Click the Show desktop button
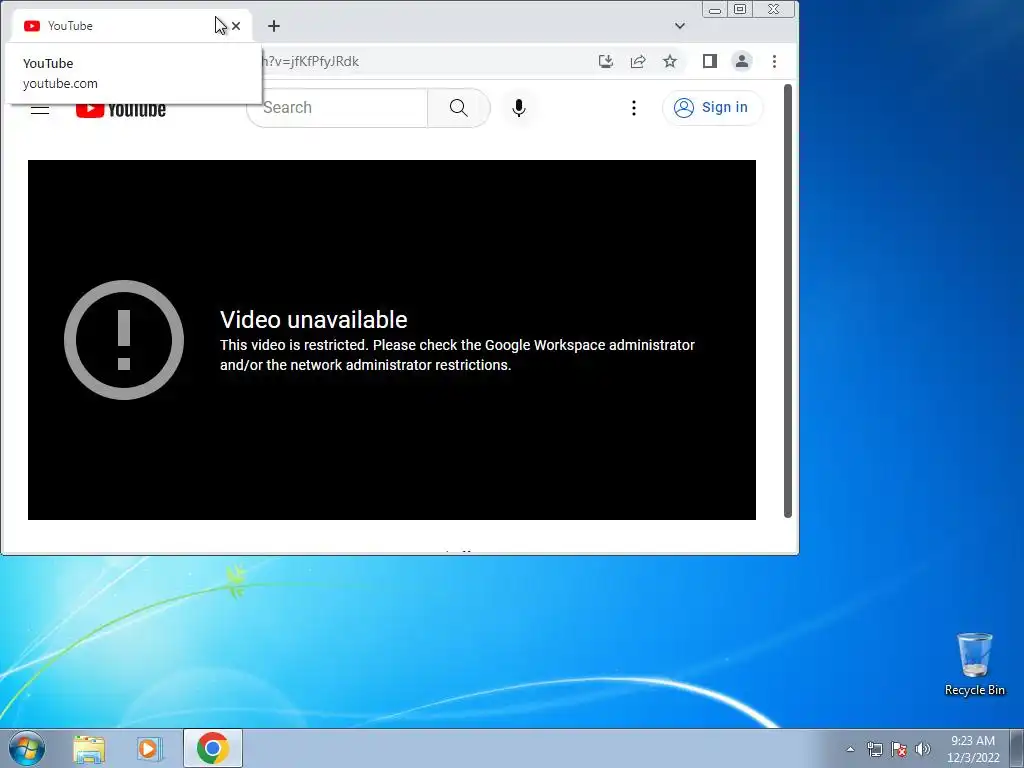The image size is (1024, 768). tap(1017, 748)
